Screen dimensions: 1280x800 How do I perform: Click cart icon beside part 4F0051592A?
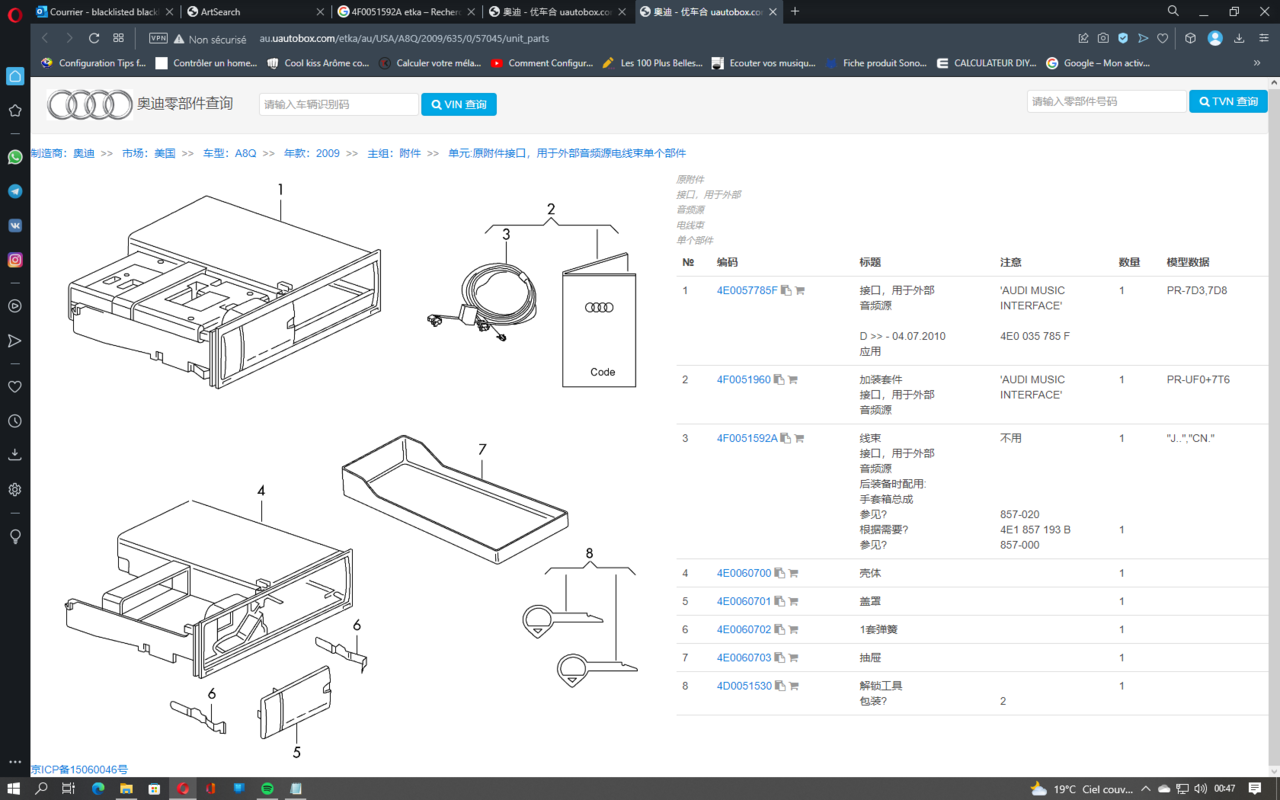(x=799, y=438)
